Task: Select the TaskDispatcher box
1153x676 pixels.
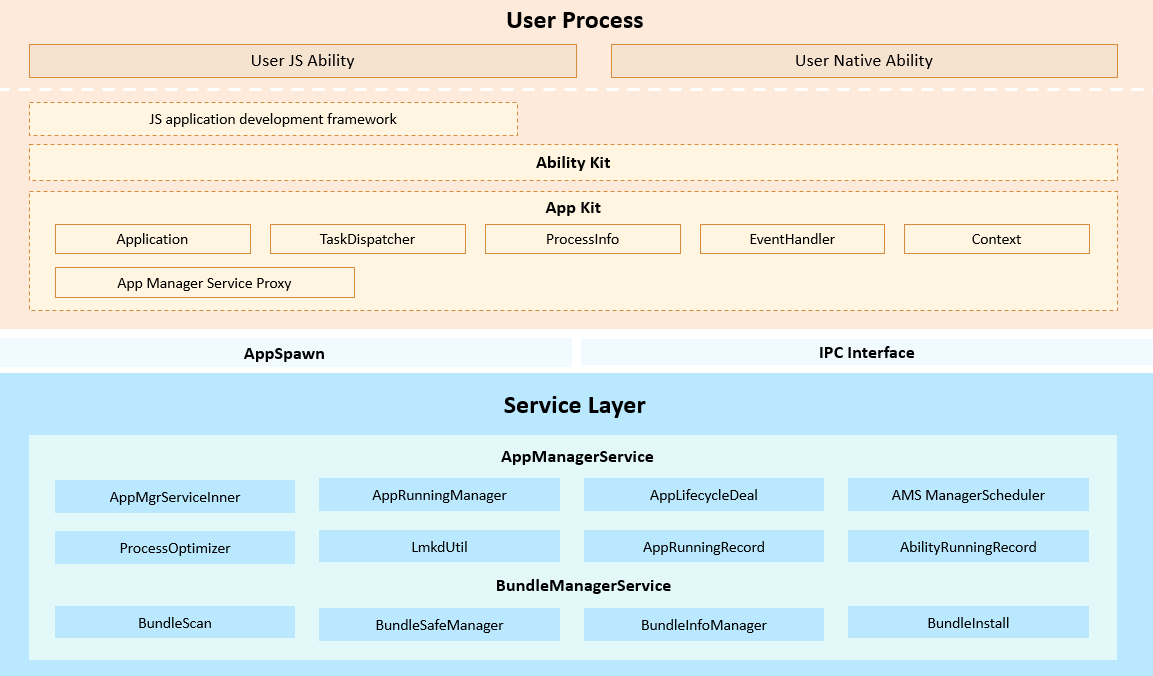Action: 367,239
